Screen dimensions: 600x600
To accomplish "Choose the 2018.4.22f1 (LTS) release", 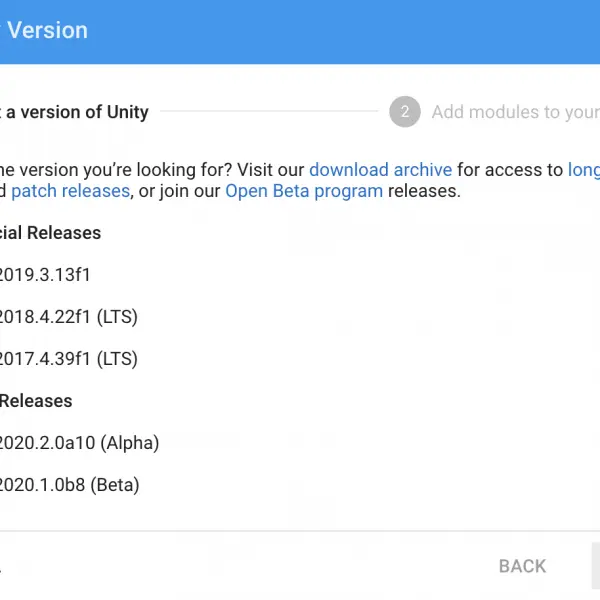I will [x=69, y=317].
